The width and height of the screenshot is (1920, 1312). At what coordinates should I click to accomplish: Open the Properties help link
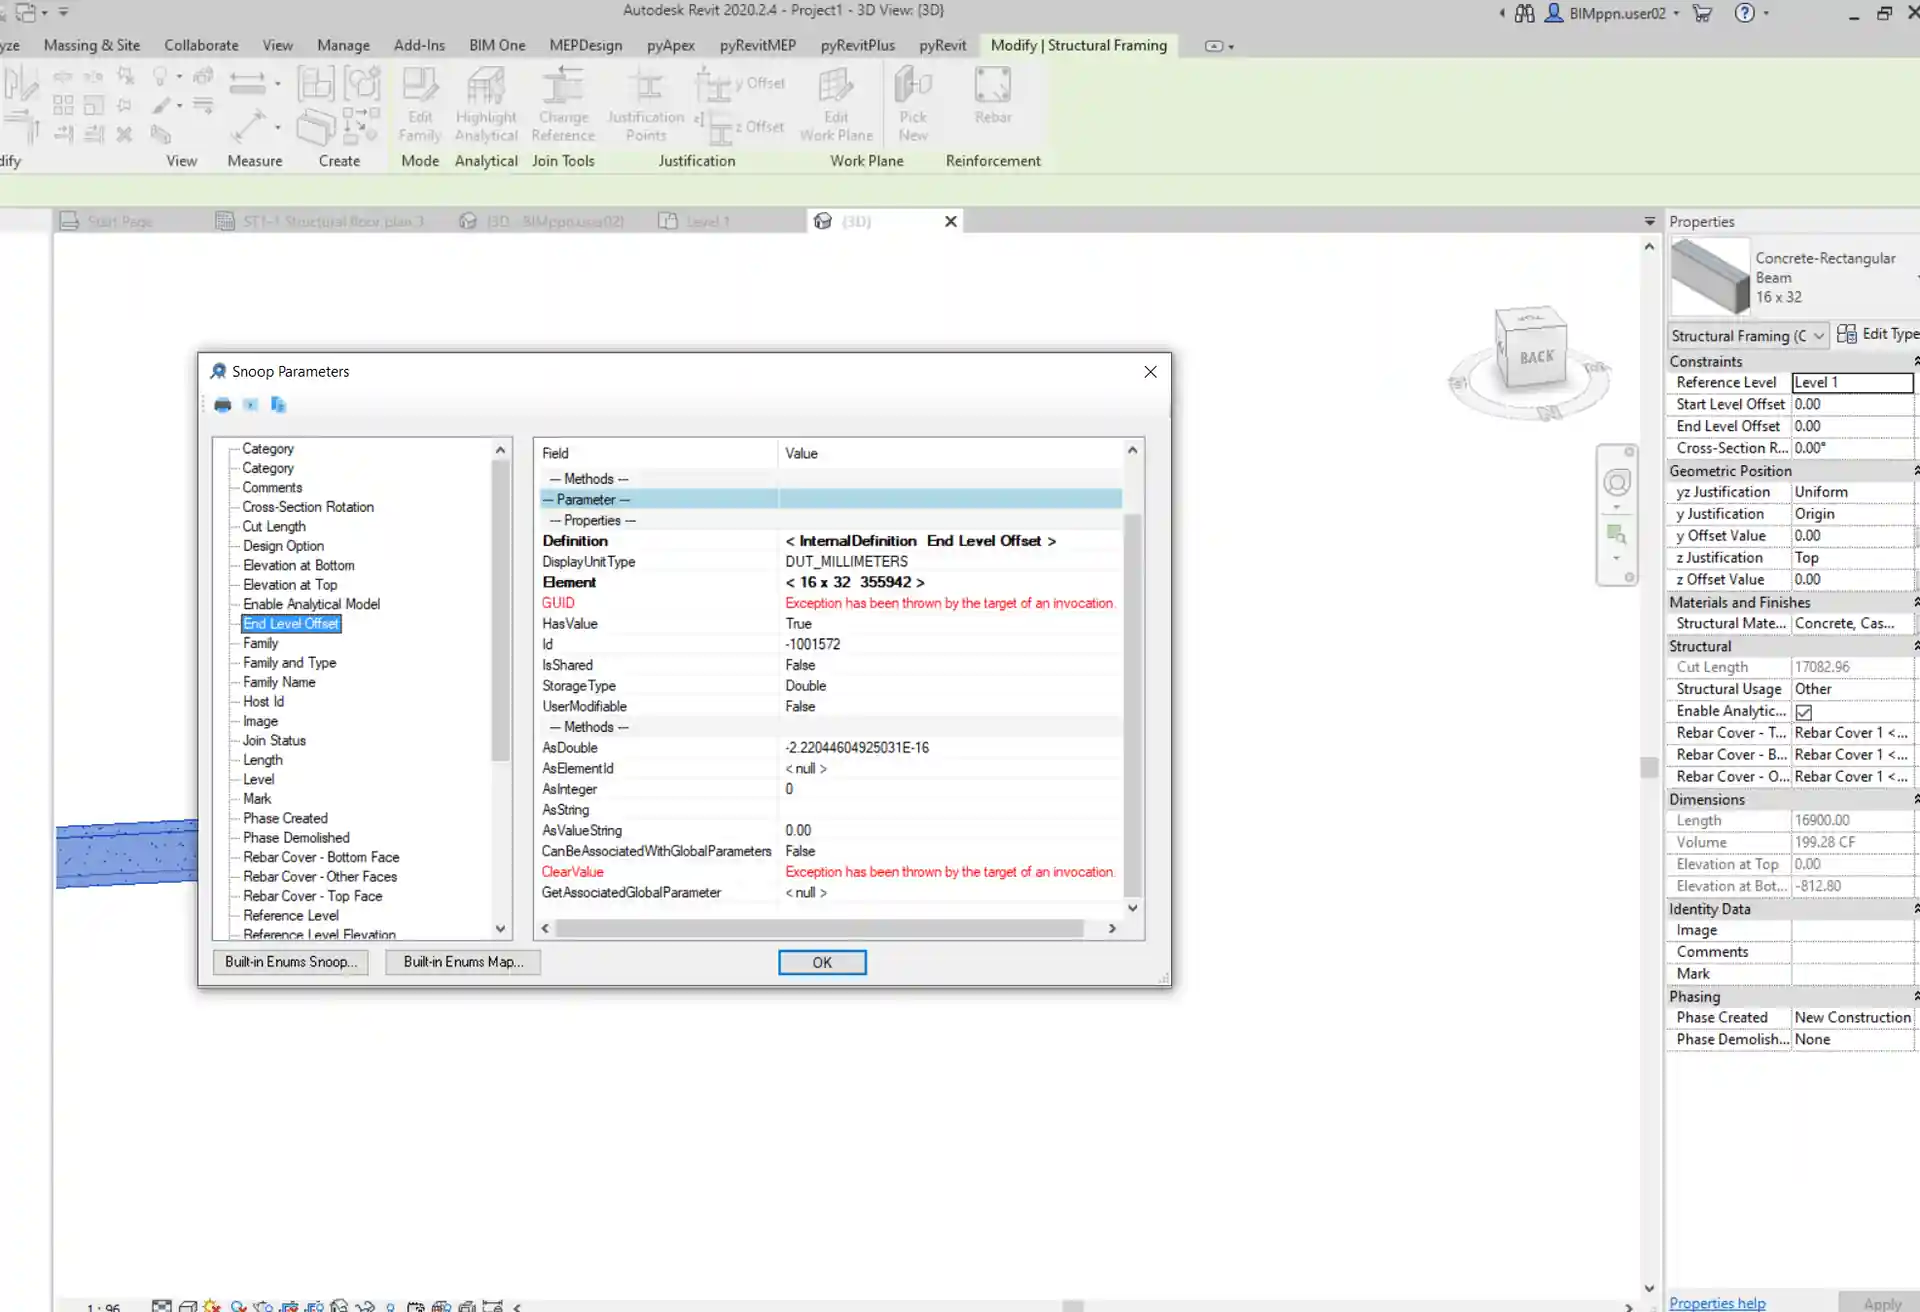[x=1716, y=1303]
